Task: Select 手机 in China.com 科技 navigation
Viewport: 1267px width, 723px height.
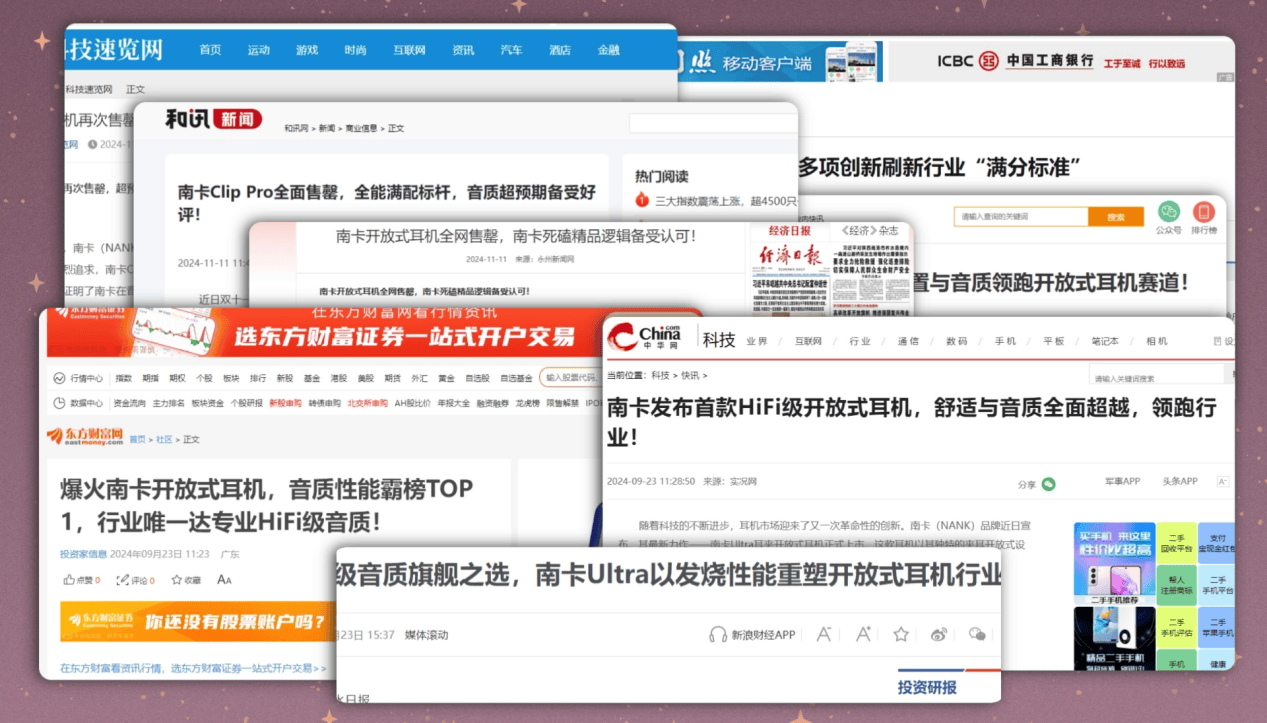Action: tap(1005, 341)
